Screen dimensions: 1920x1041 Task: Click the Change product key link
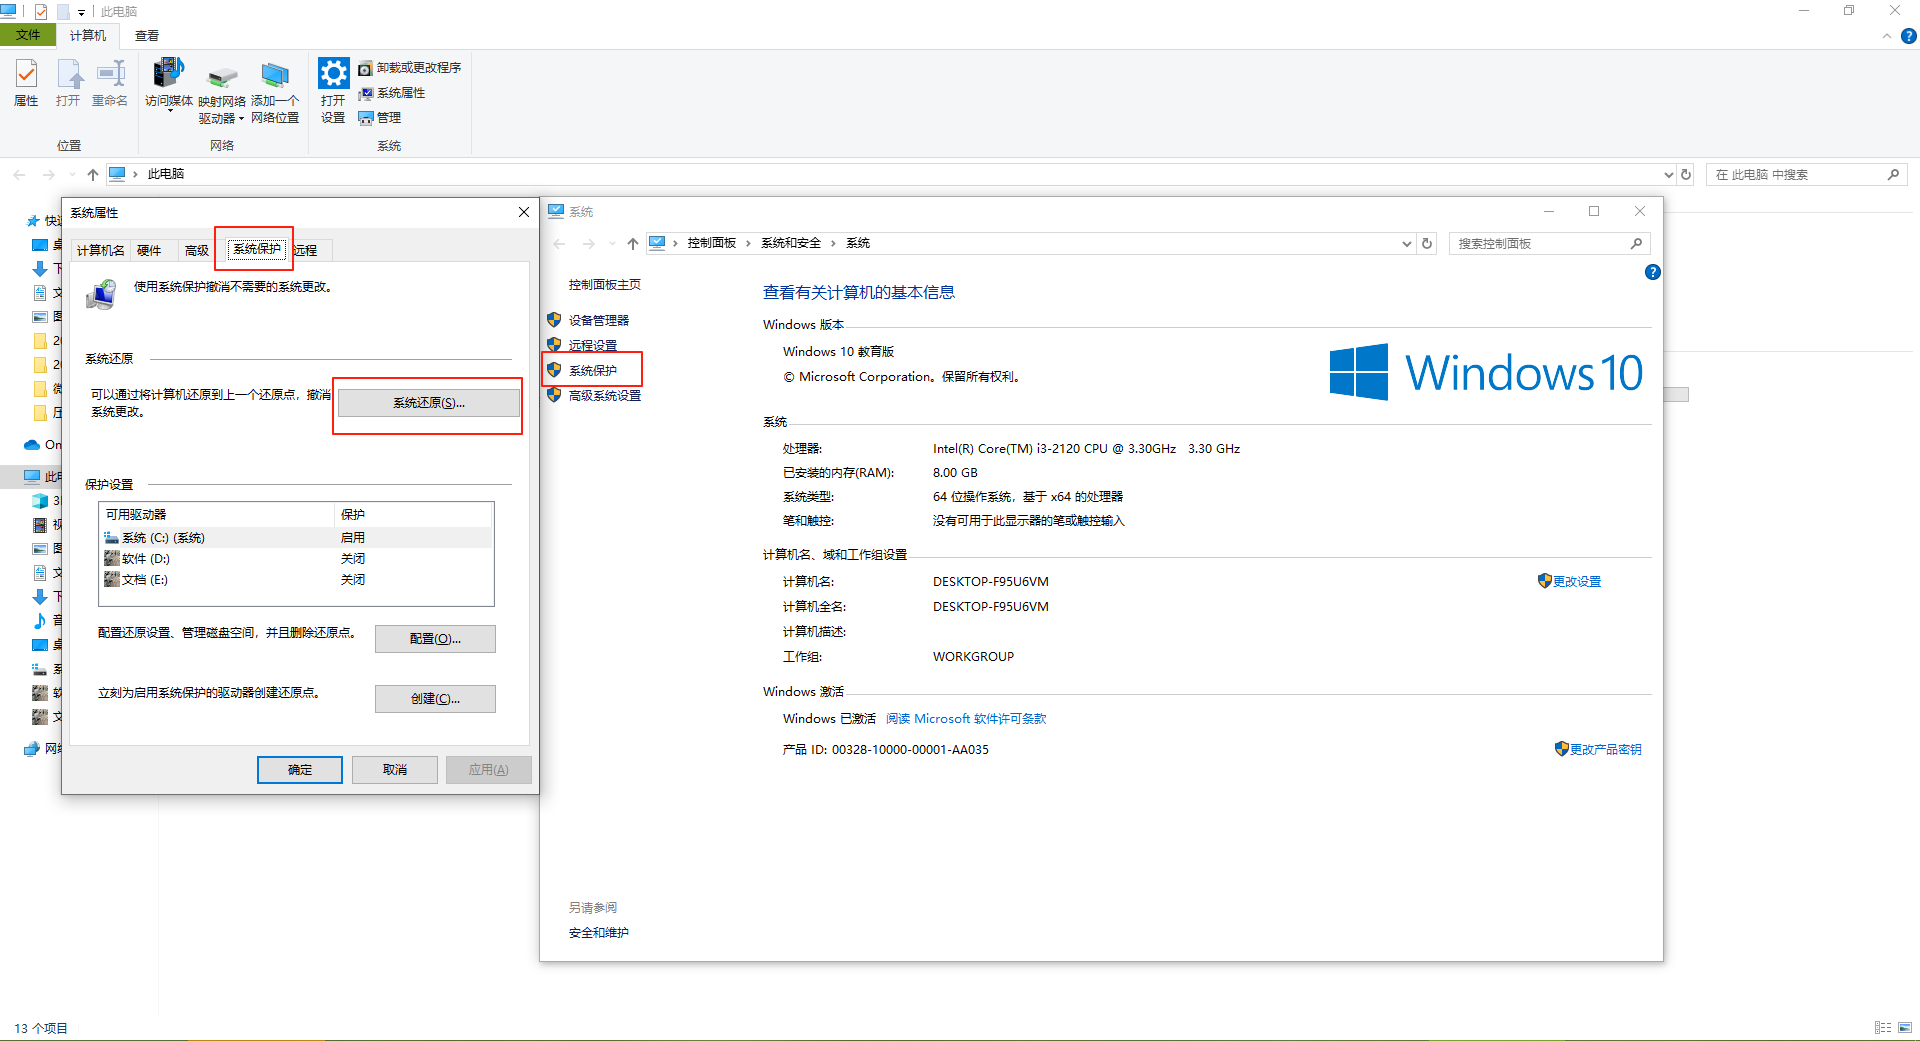coord(1606,750)
